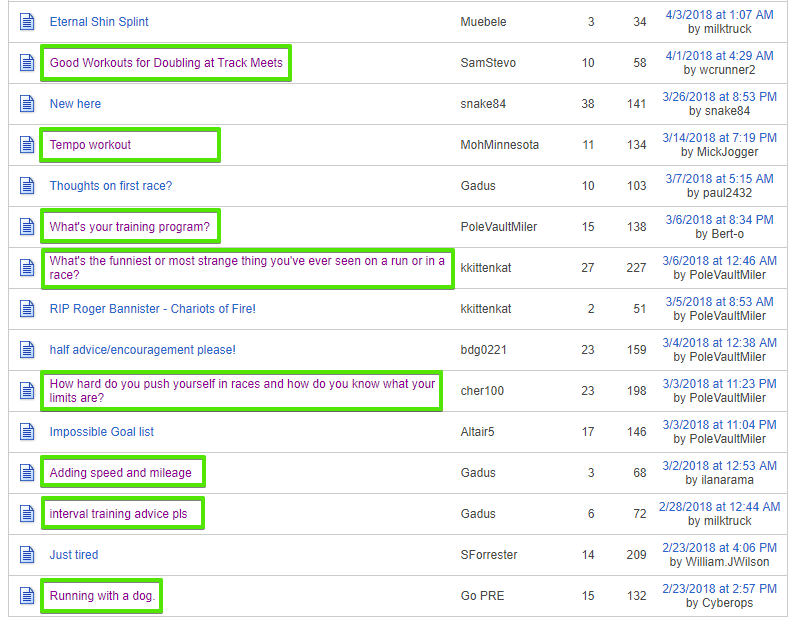Click document icon beside What's your training program?
799x617 pixels.
coord(27,227)
